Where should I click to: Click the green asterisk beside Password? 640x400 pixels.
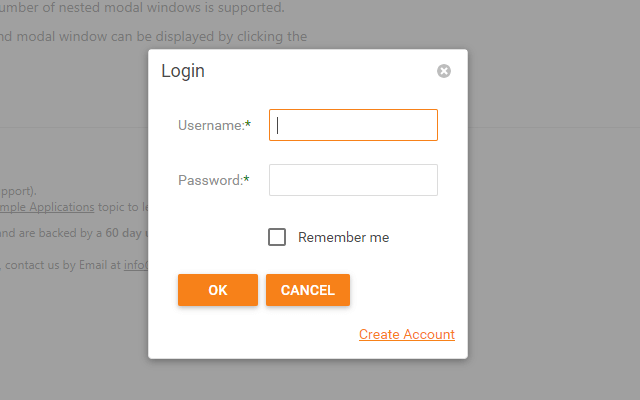[x=247, y=180]
